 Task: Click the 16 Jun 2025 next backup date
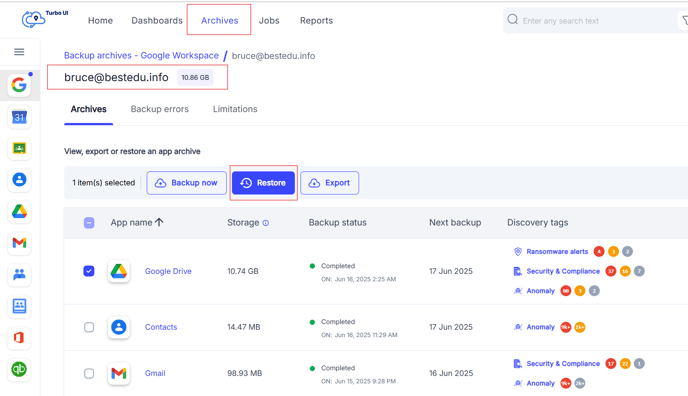(451, 373)
